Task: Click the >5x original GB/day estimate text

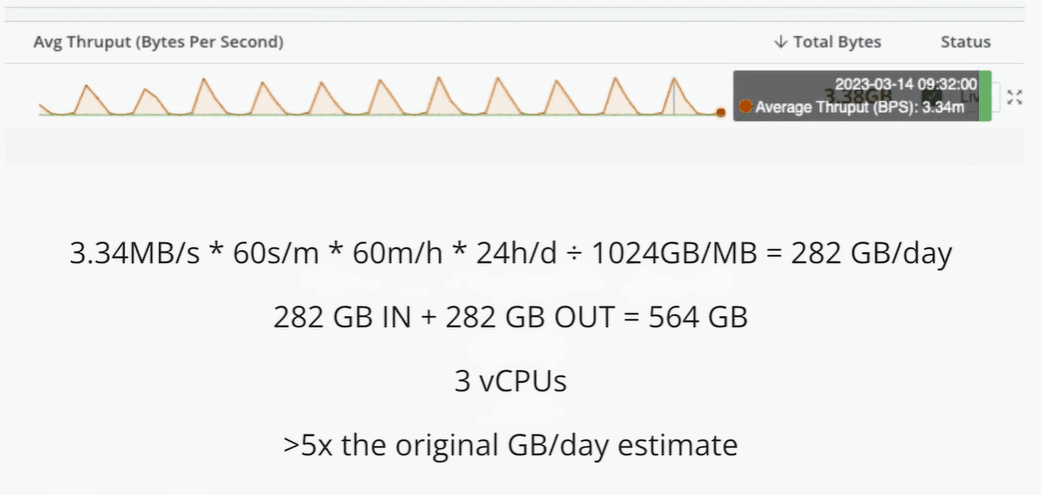Action: [x=510, y=443]
